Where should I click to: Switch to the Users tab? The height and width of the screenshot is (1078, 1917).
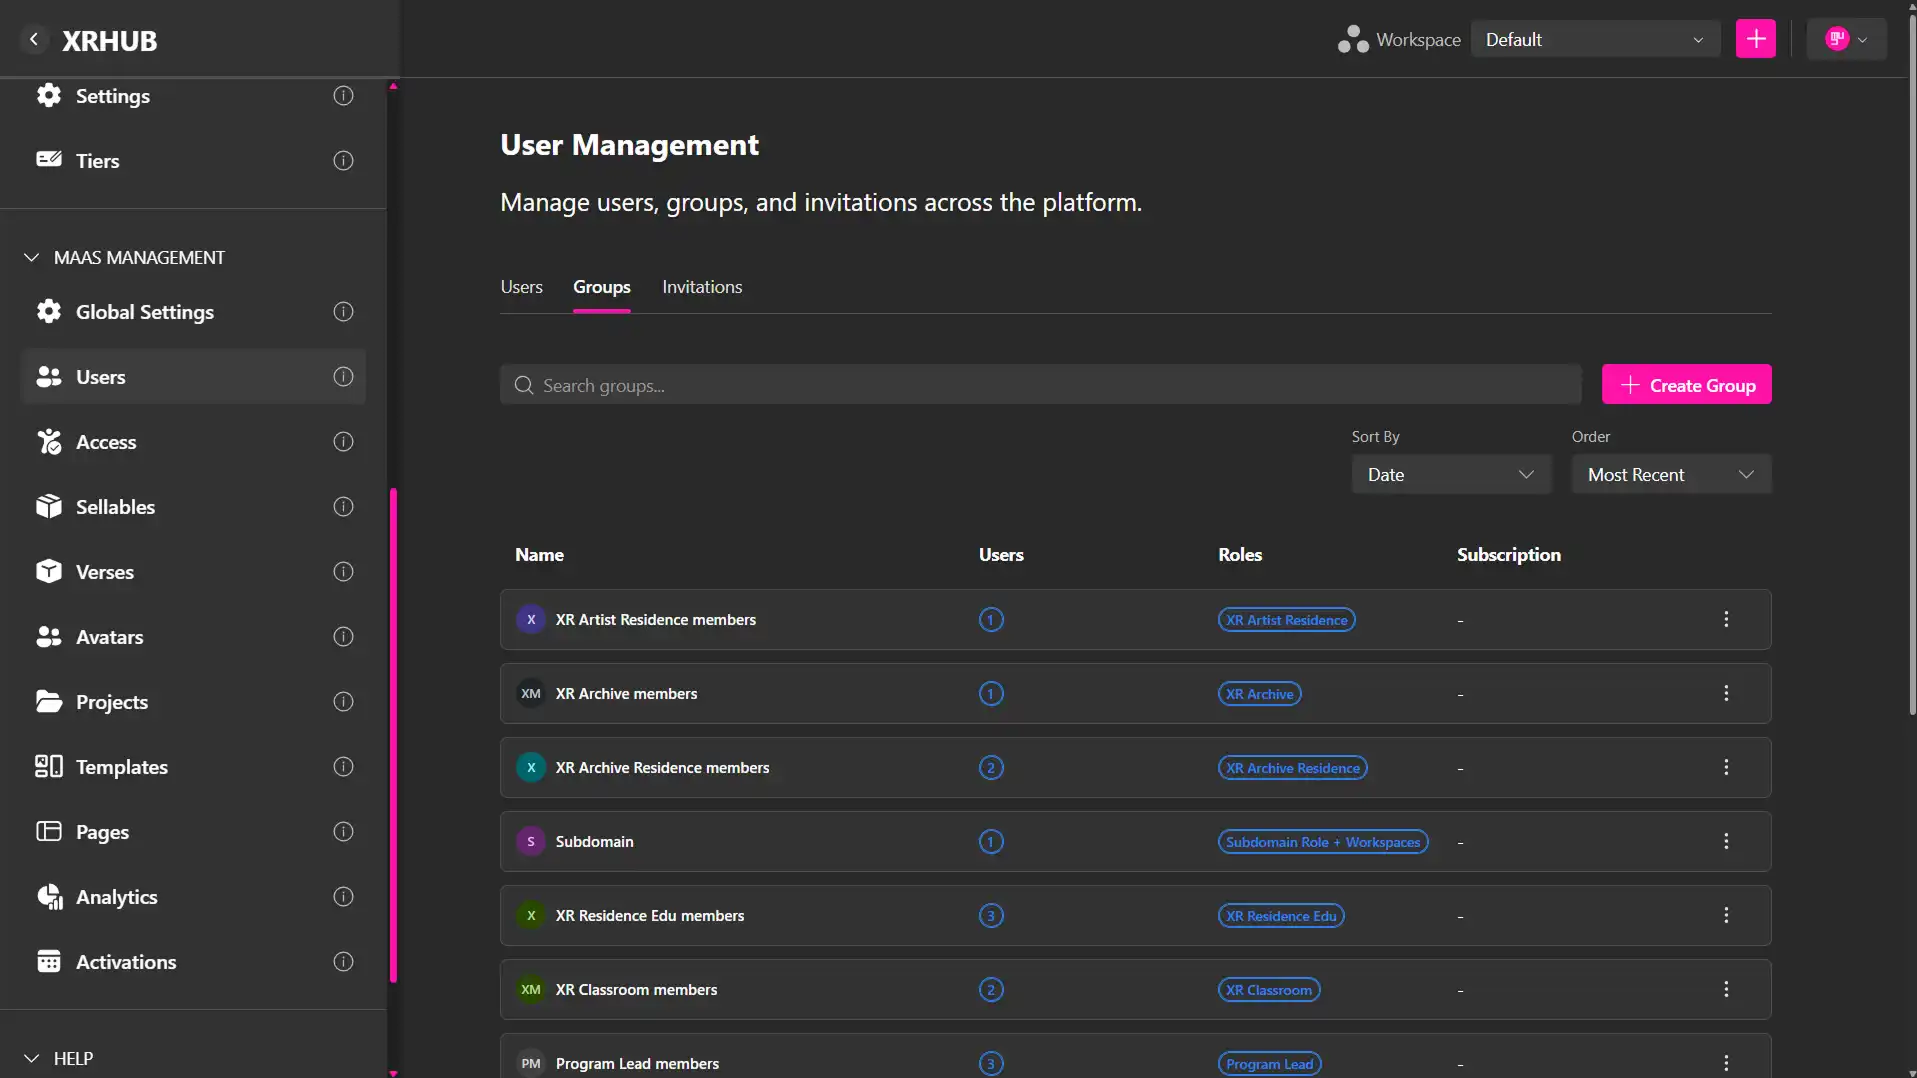click(521, 287)
